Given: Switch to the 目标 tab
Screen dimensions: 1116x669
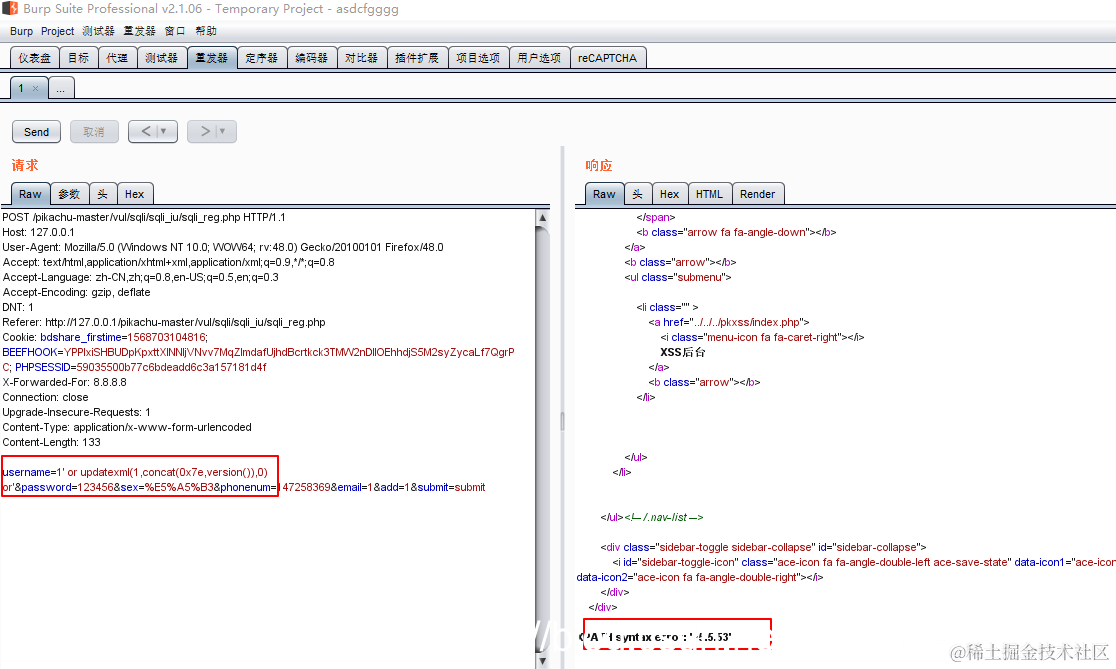Looking at the screenshot, I should point(78,58).
